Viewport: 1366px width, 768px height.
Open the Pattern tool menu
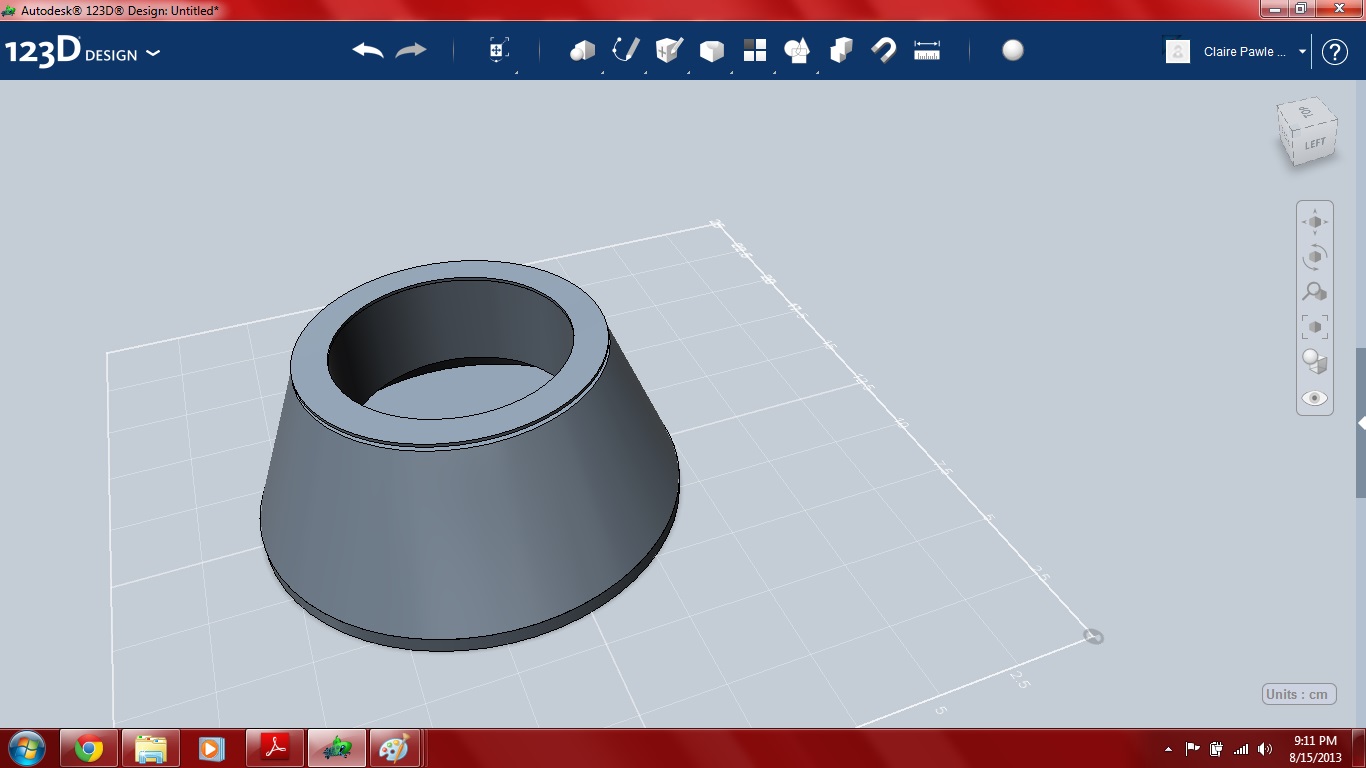tap(755, 50)
